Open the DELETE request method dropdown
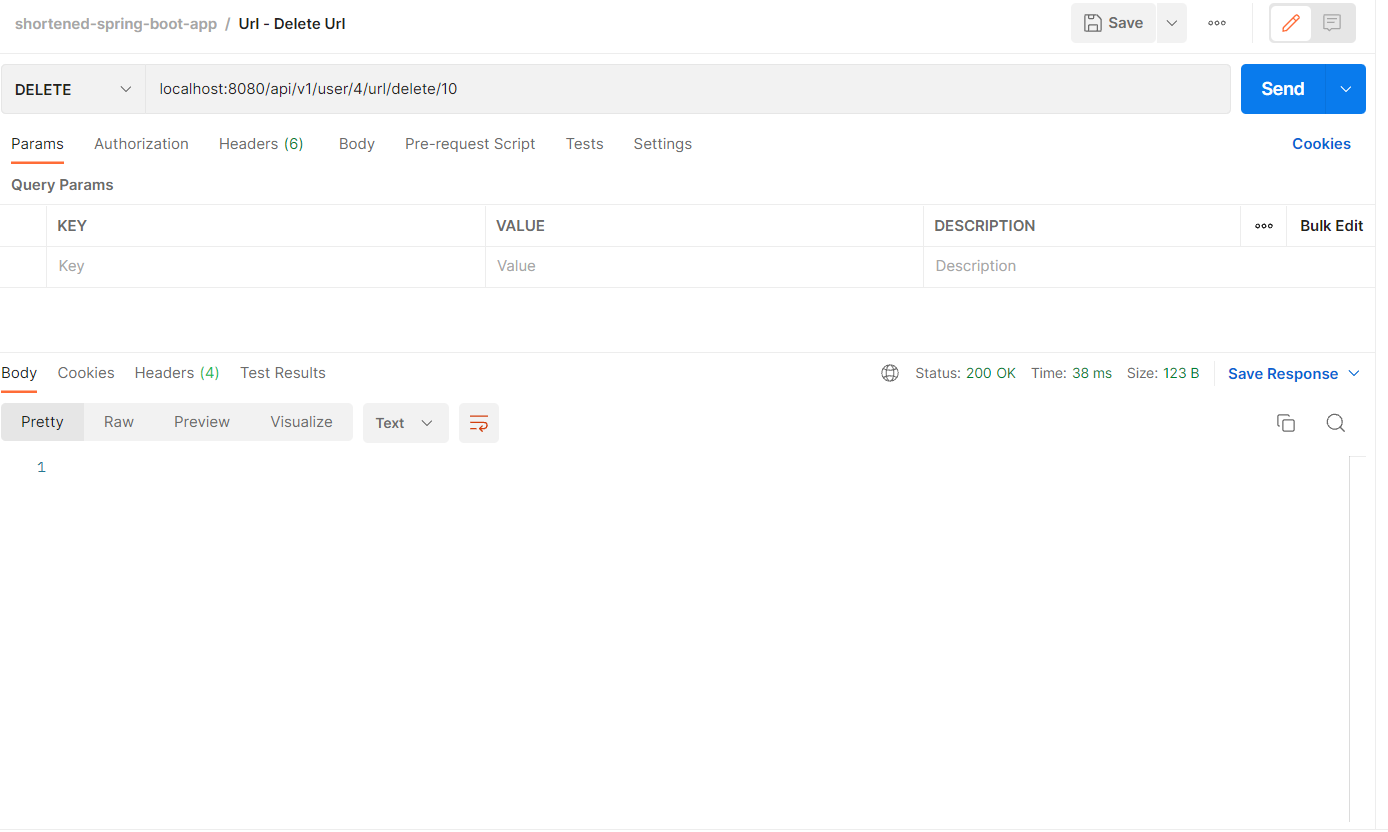 coord(71,89)
